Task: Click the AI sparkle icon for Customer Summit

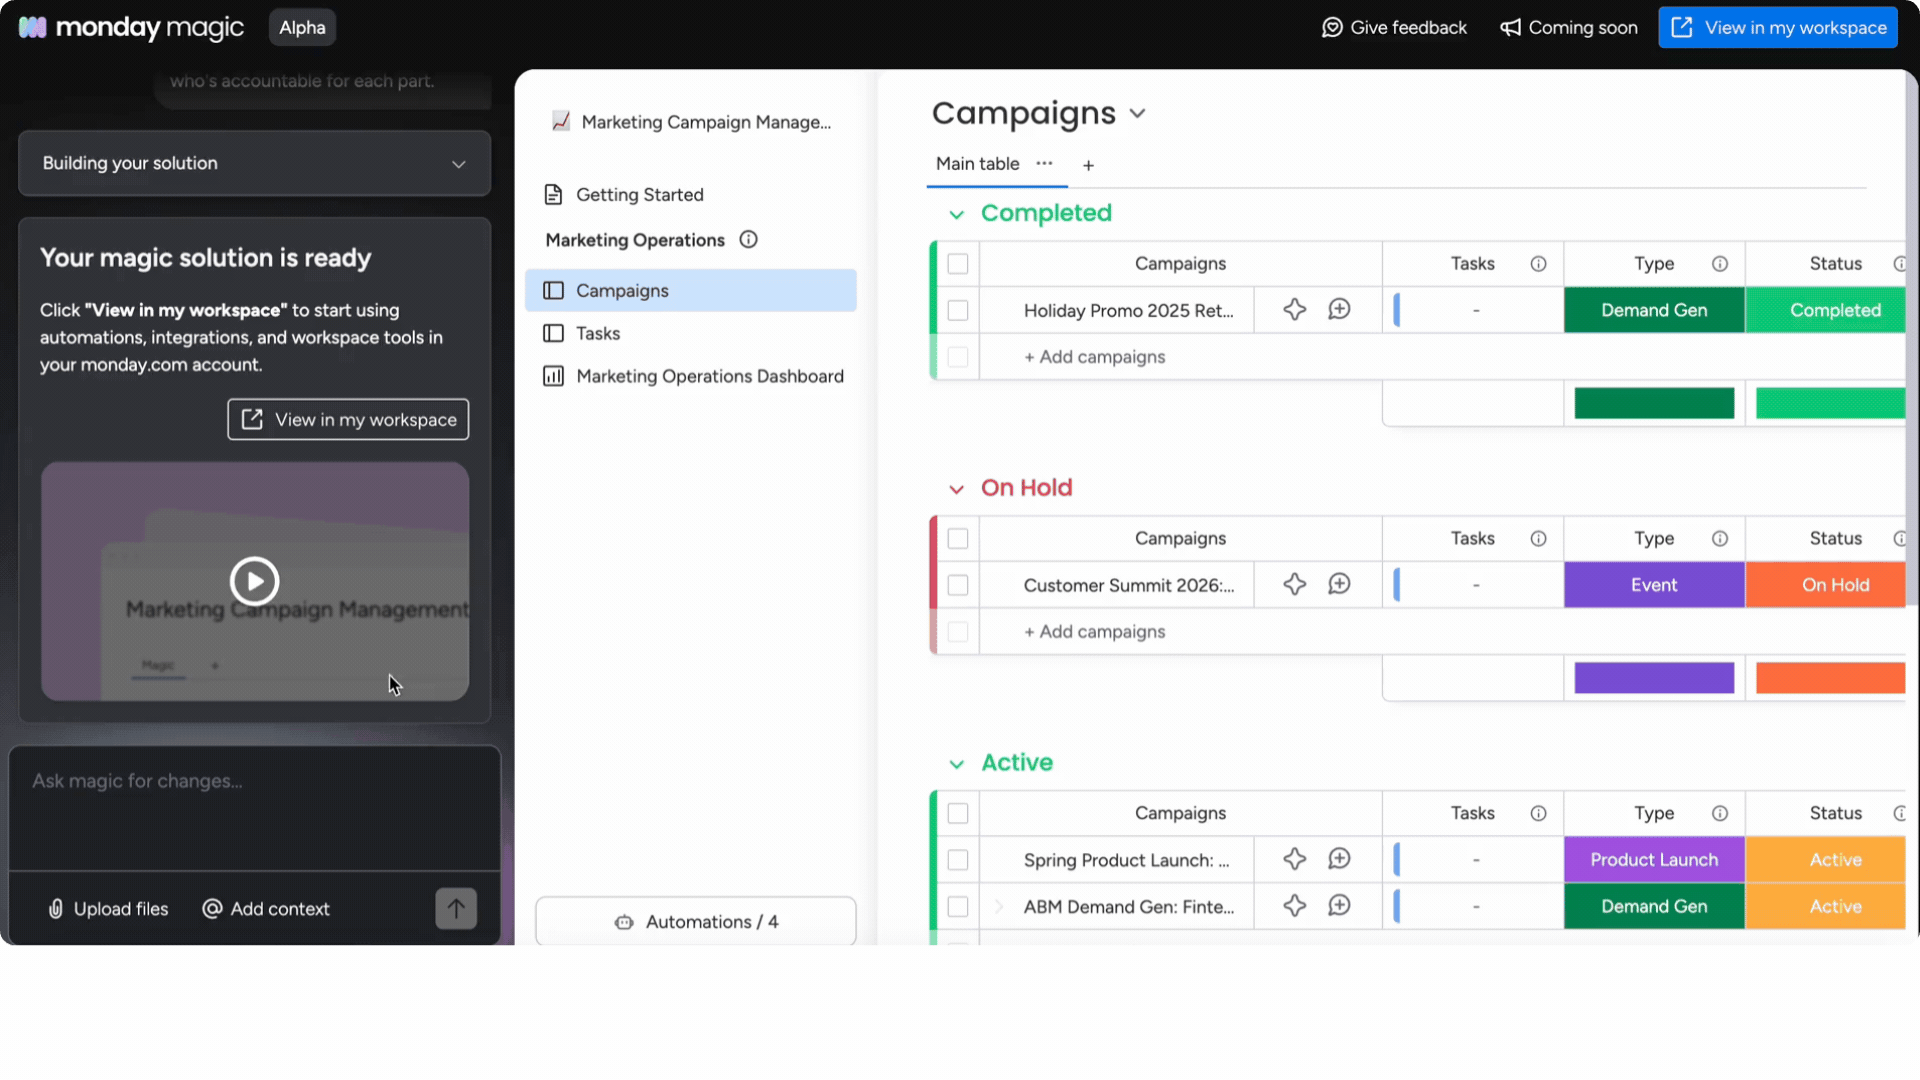Action: 1295,585
